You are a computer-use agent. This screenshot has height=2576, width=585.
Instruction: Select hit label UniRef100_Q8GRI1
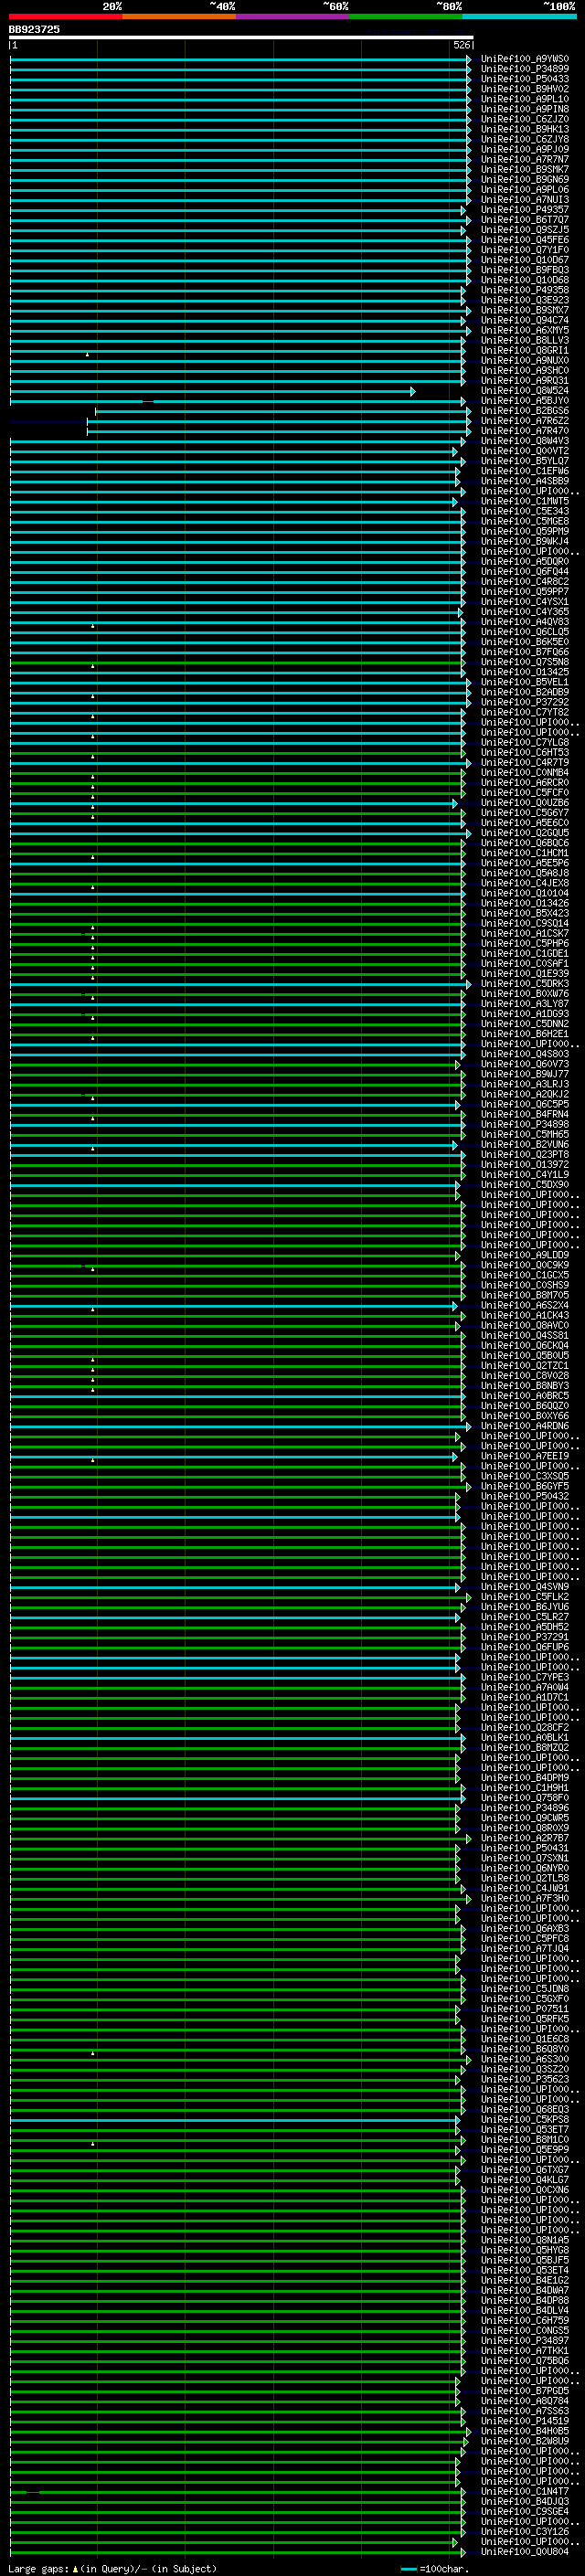point(525,350)
